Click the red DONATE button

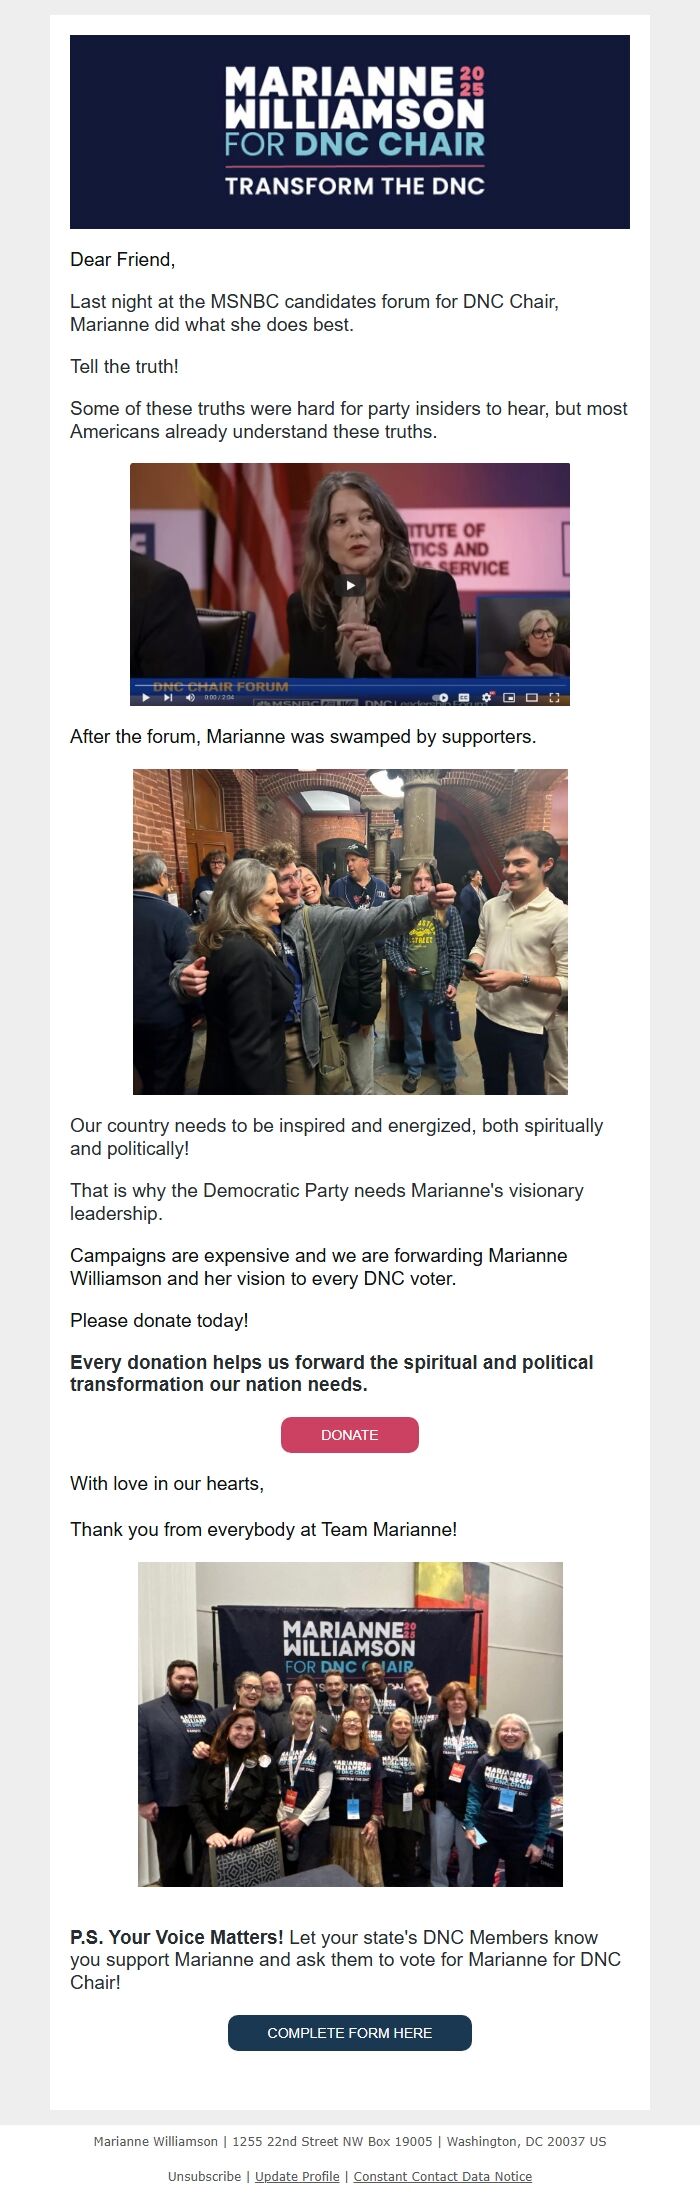coord(349,1434)
